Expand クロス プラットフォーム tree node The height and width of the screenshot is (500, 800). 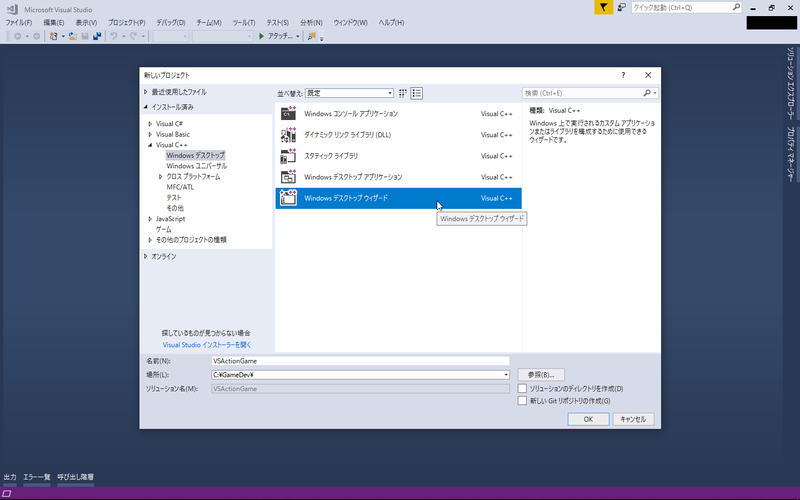pyautogui.click(x=160, y=177)
